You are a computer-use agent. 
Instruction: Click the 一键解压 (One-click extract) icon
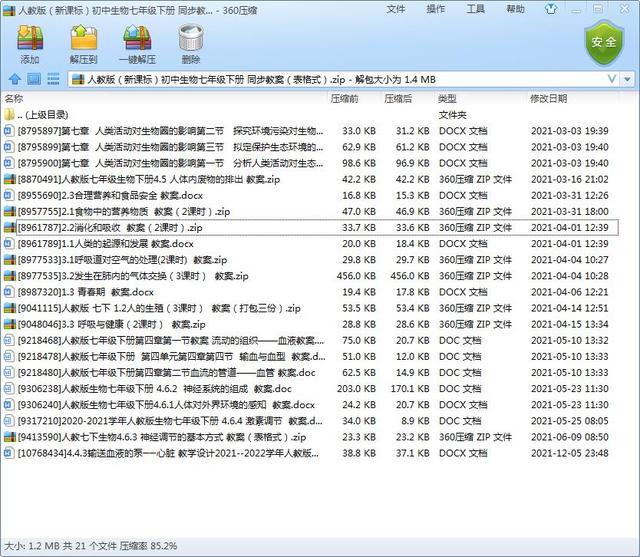(138, 38)
